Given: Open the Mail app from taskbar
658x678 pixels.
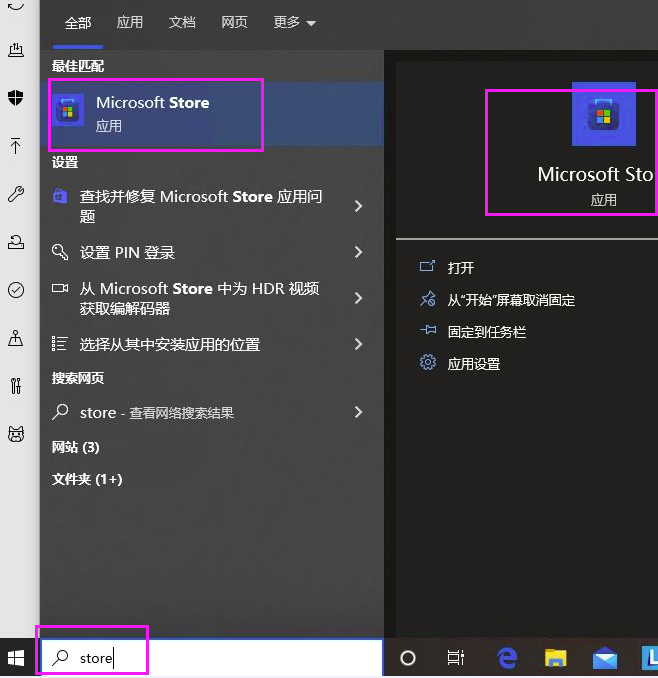Looking at the screenshot, I should click(x=605, y=658).
